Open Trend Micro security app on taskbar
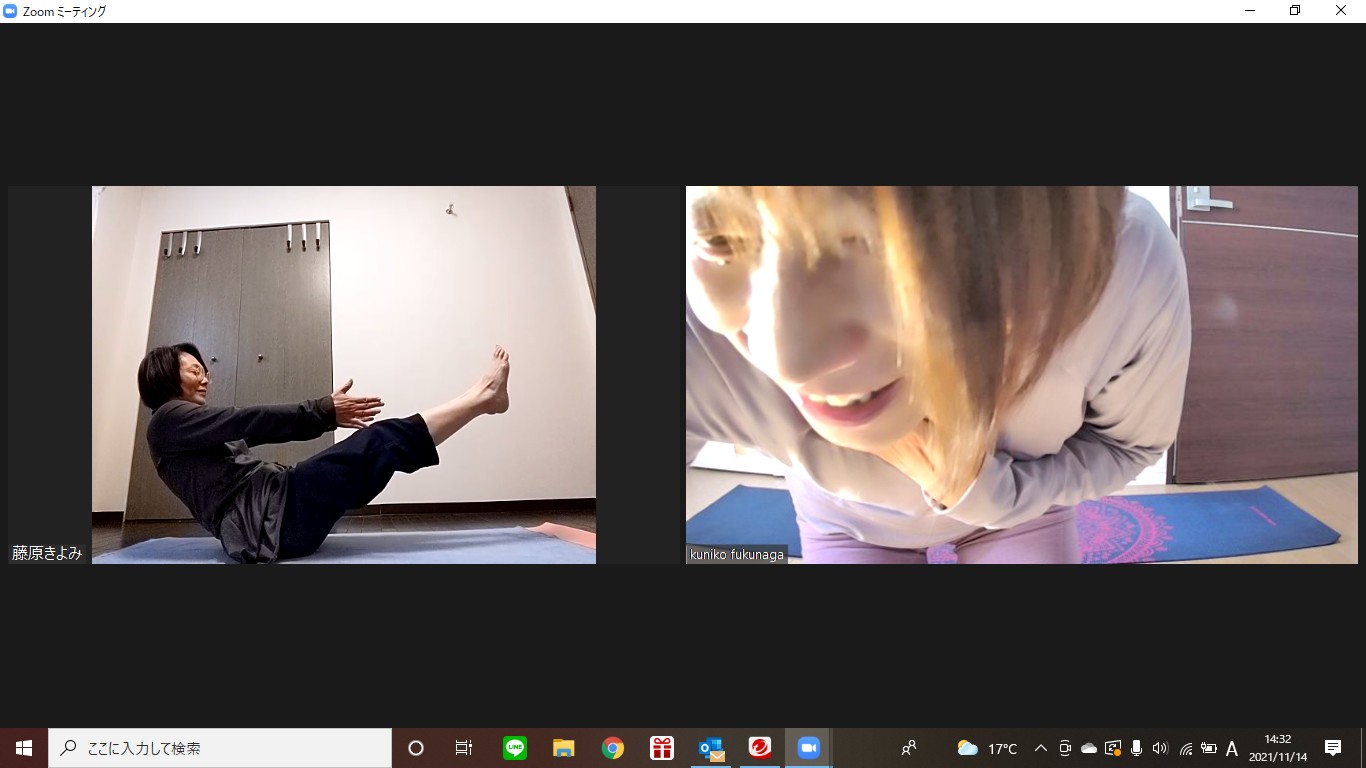 click(760, 748)
